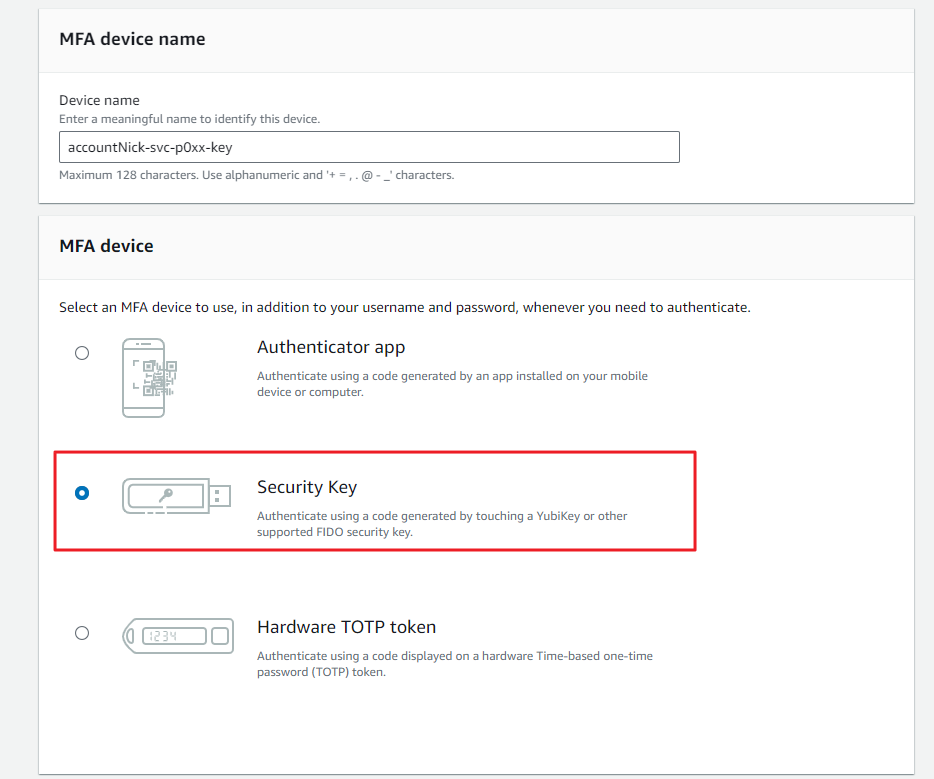Select the Security Key radio button
Image resolution: width=934 pixels, height=779 pixels.
pos(82,493)
